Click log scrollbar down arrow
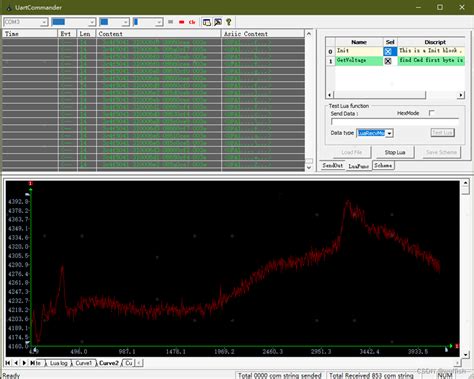The height and width of the screenshot is (379, 474). (309, 168)
